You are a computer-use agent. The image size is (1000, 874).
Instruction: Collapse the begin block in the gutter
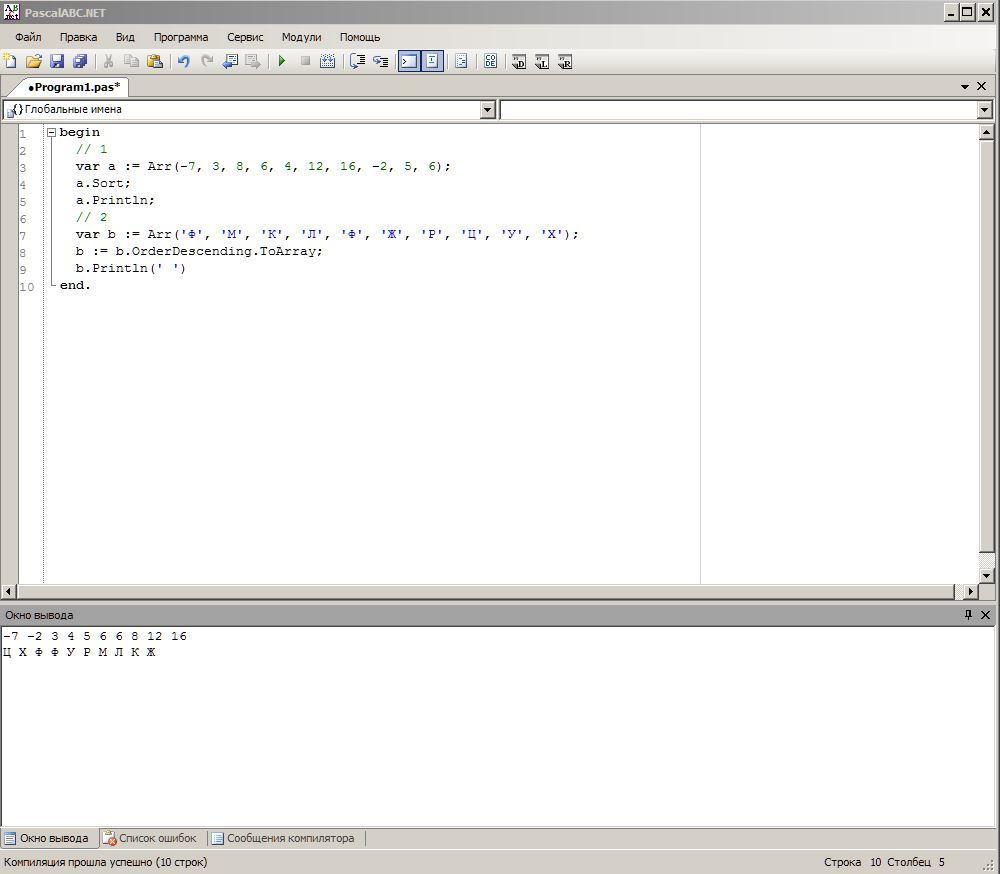[51, 132]
